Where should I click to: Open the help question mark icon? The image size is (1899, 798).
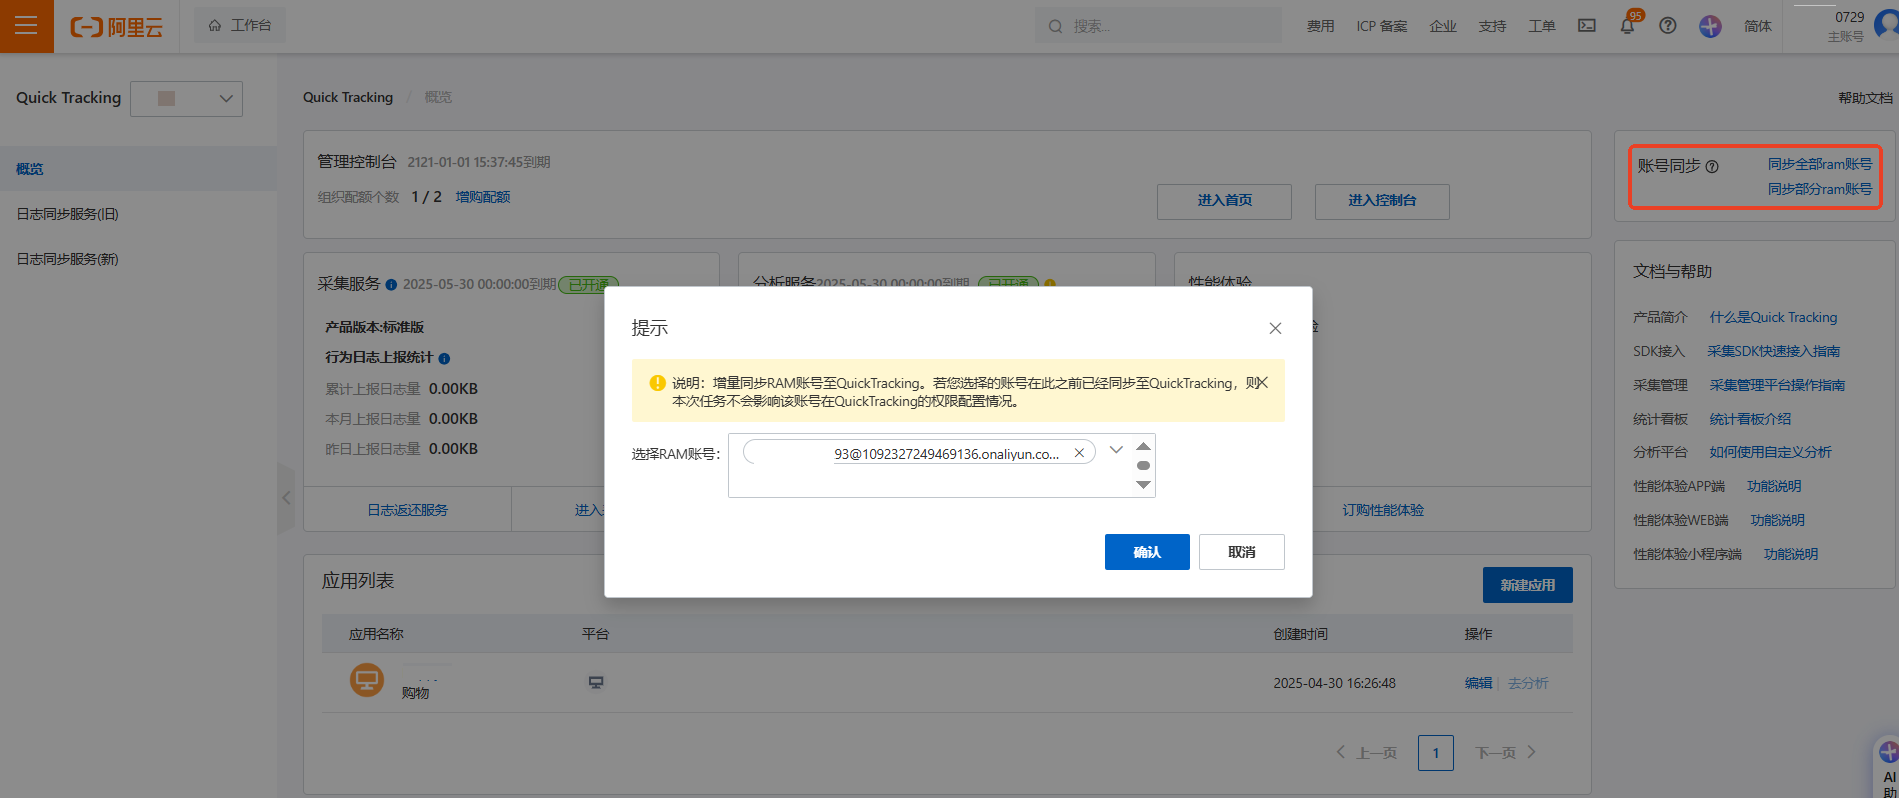point(1668,26)
